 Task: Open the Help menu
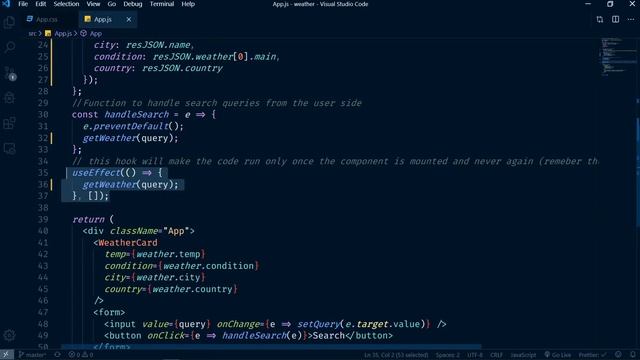(188, 4)
